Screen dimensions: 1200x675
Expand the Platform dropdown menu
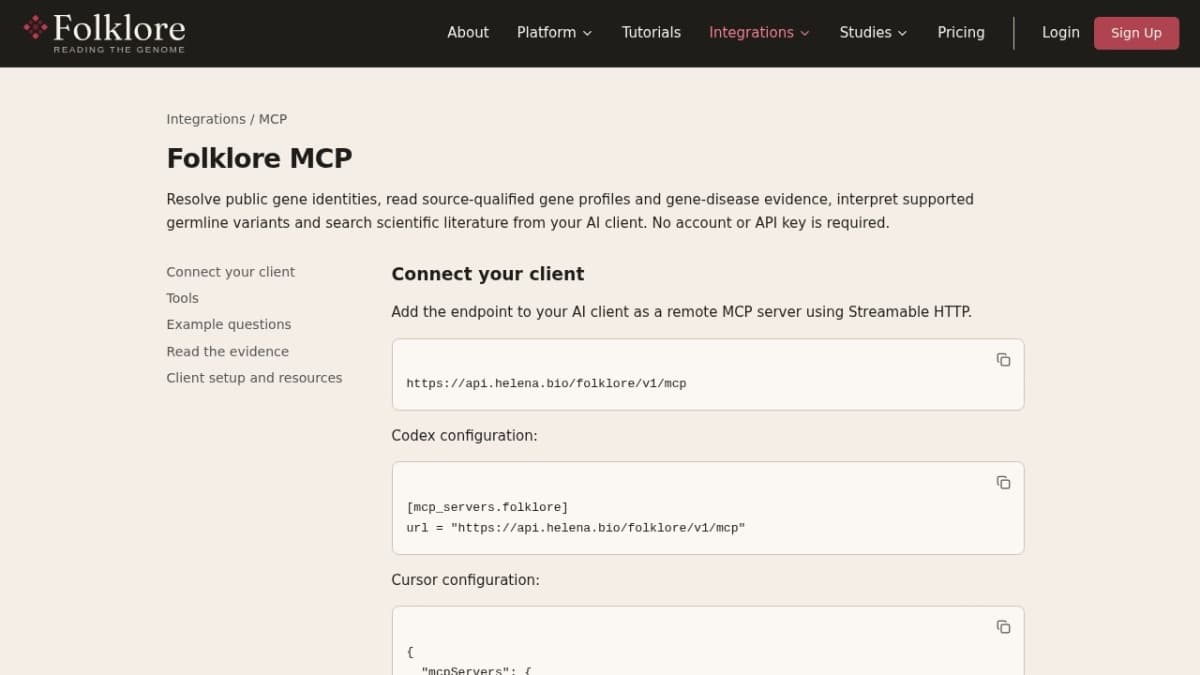coord(554,32)
